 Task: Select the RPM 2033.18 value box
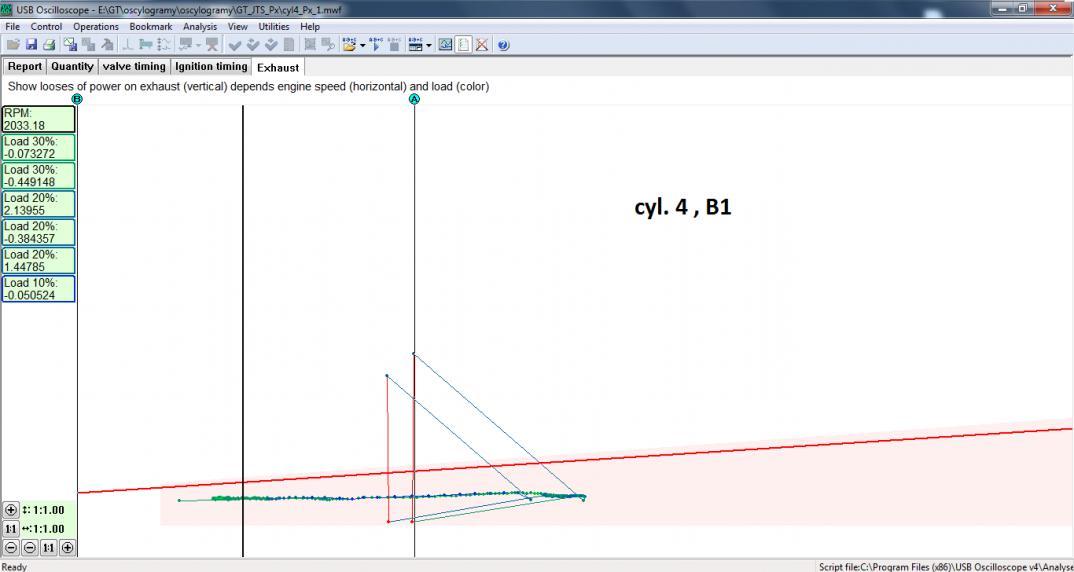tap(38, 119)
